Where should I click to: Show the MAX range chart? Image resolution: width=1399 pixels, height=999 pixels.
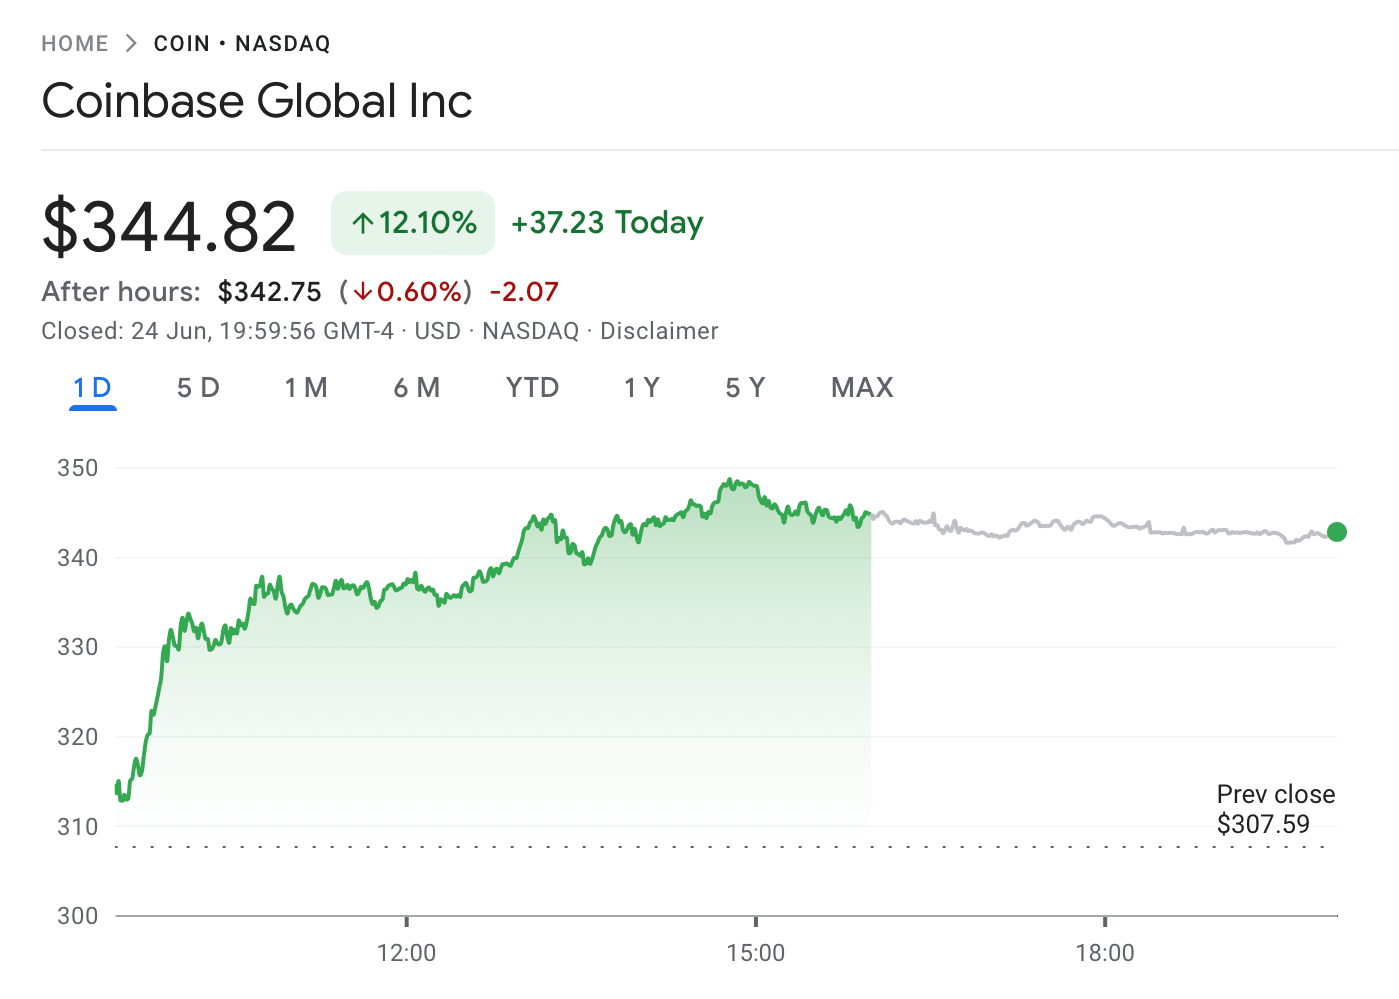862,388
